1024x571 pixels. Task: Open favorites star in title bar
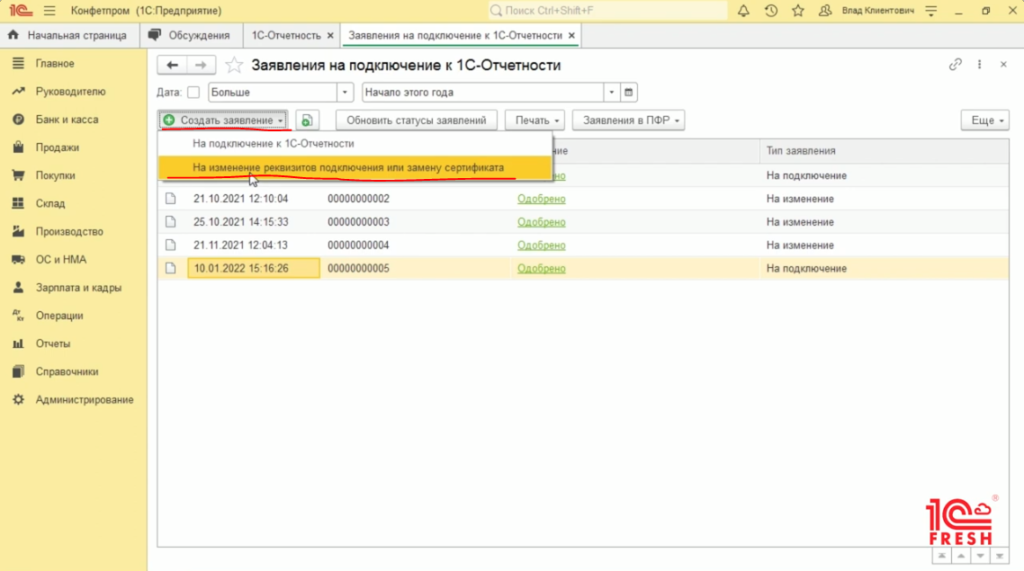pyautogui.click(x=798, y=10)
